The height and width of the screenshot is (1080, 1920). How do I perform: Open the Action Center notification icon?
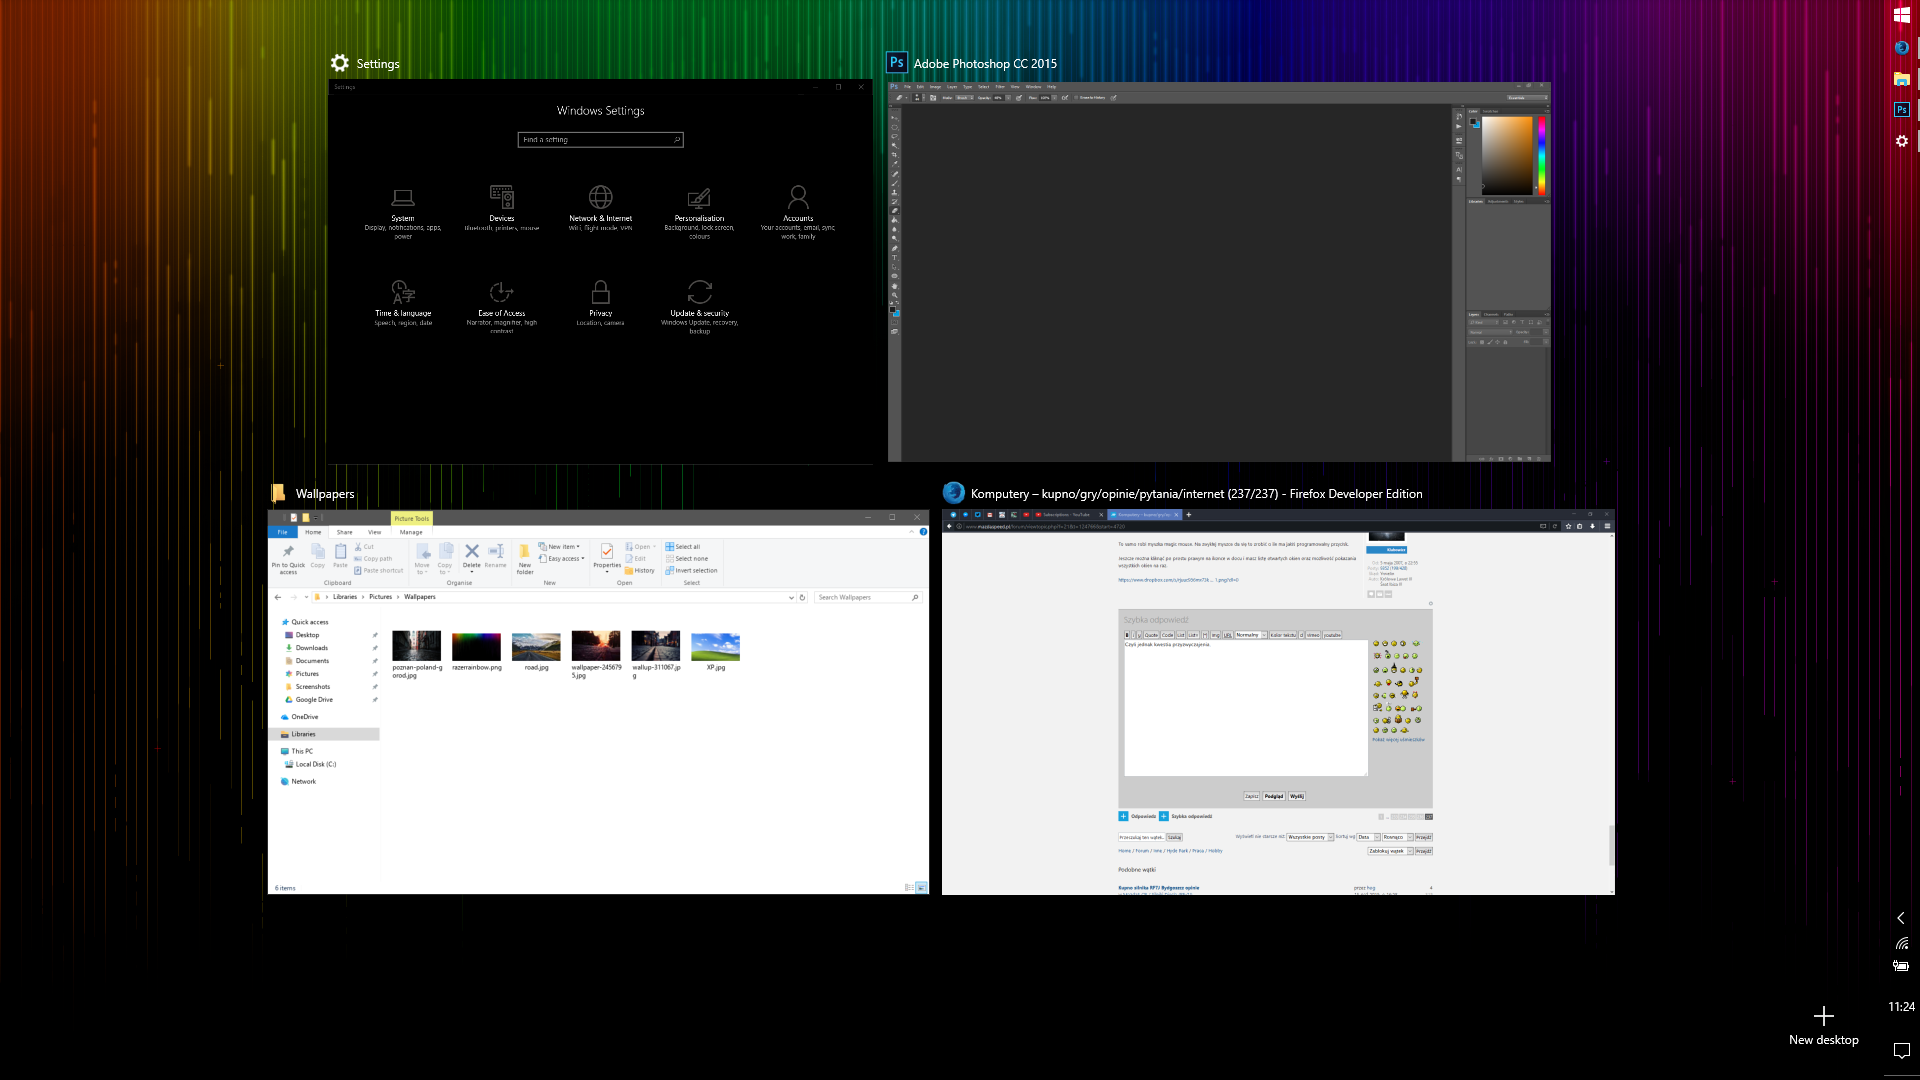click(1901, 1050)
